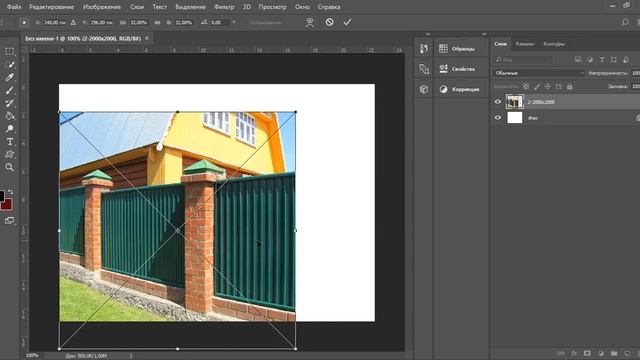Toggle maintain aspect ratio link
640x360 pixels.
[x=157, y=22]
